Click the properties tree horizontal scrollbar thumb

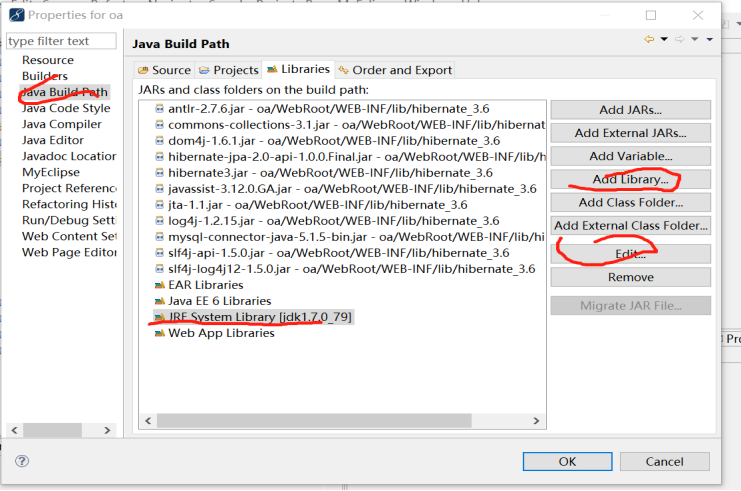click(x=52, y=430)
